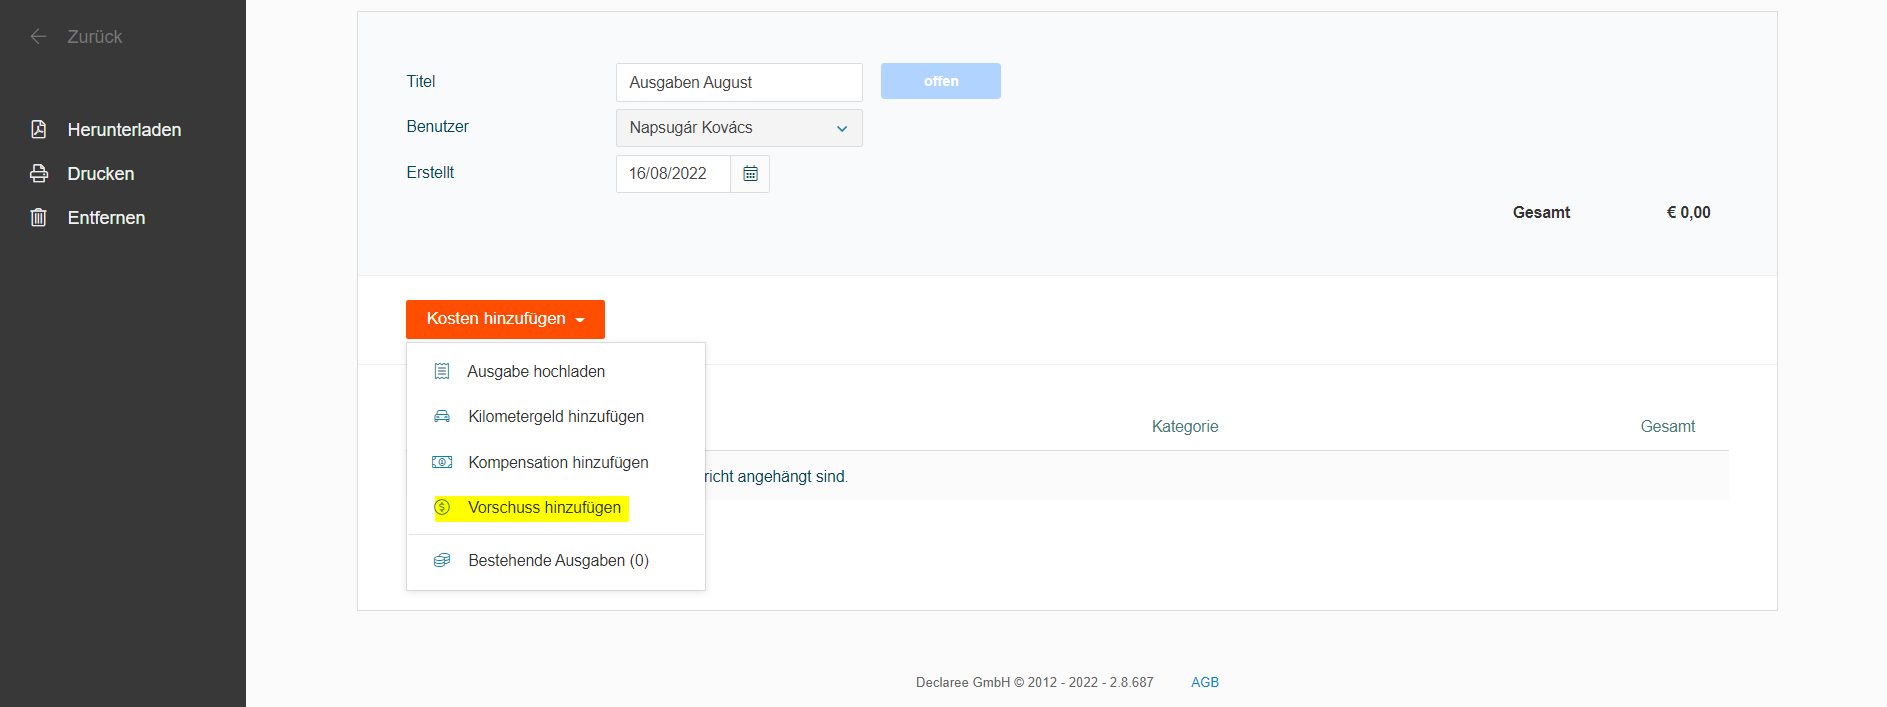1887x707 pixels.
Task: Click the back arrow icon
Action: click(38, 37)
